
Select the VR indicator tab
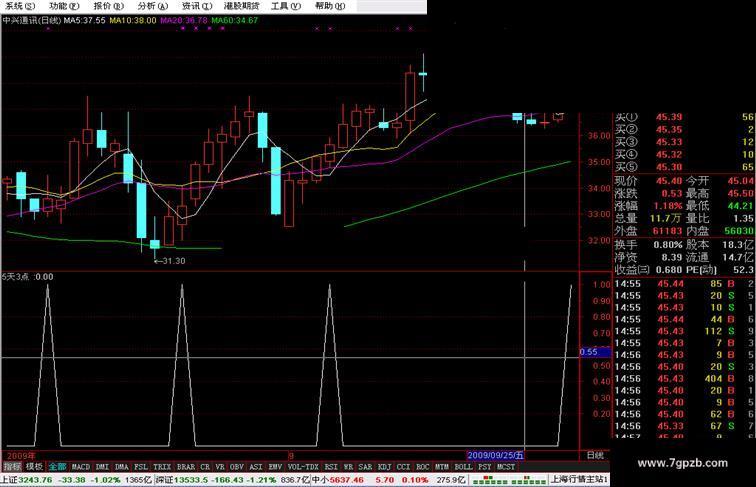[220, 467]
